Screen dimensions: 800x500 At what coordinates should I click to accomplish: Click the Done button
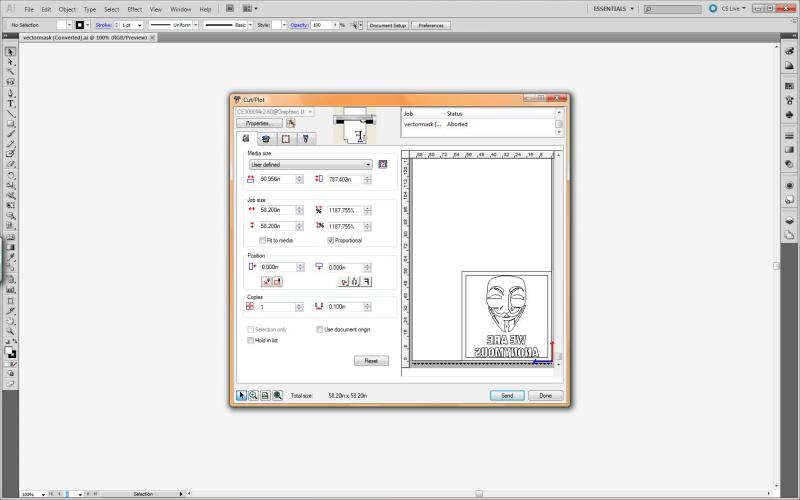[545, 395]
